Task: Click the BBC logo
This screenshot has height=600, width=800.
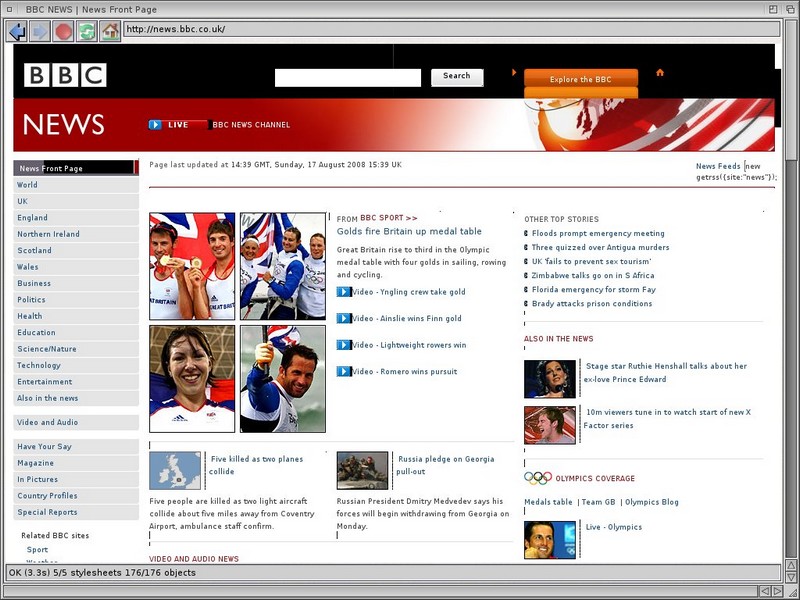Action: tap(65, 75)
